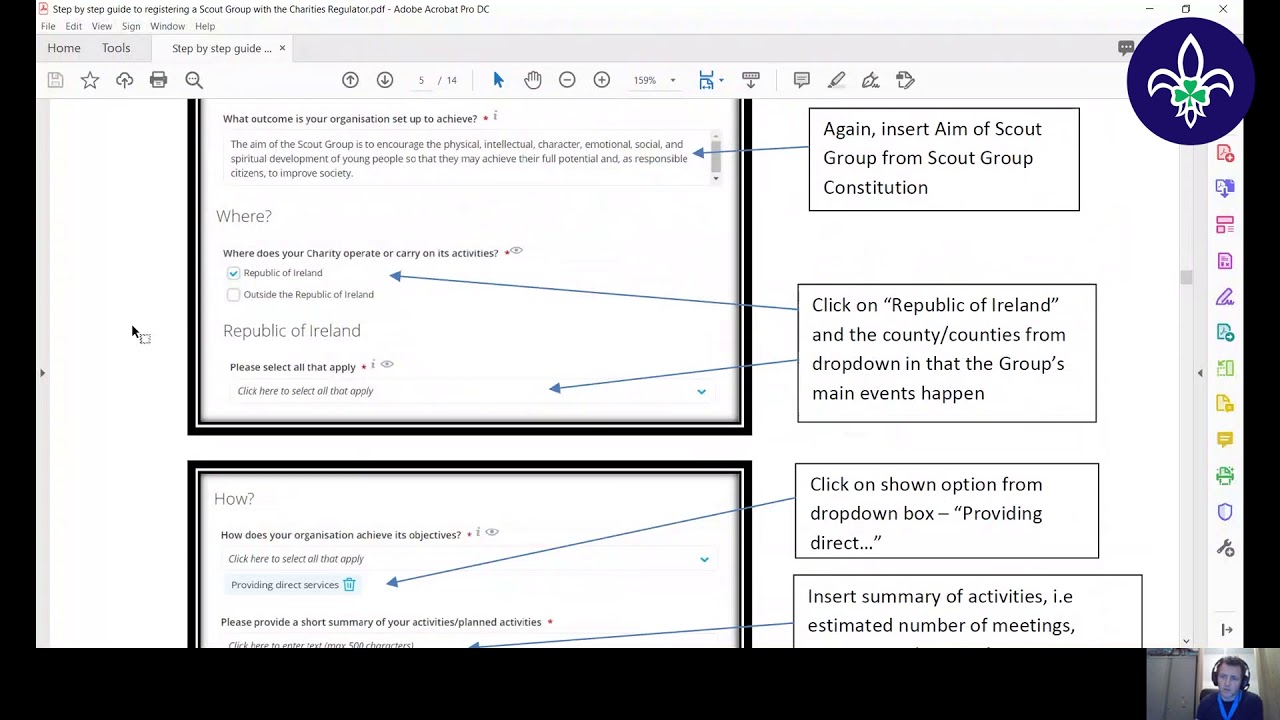Click the scrolling mode toolbar icon

coord(751,80)
